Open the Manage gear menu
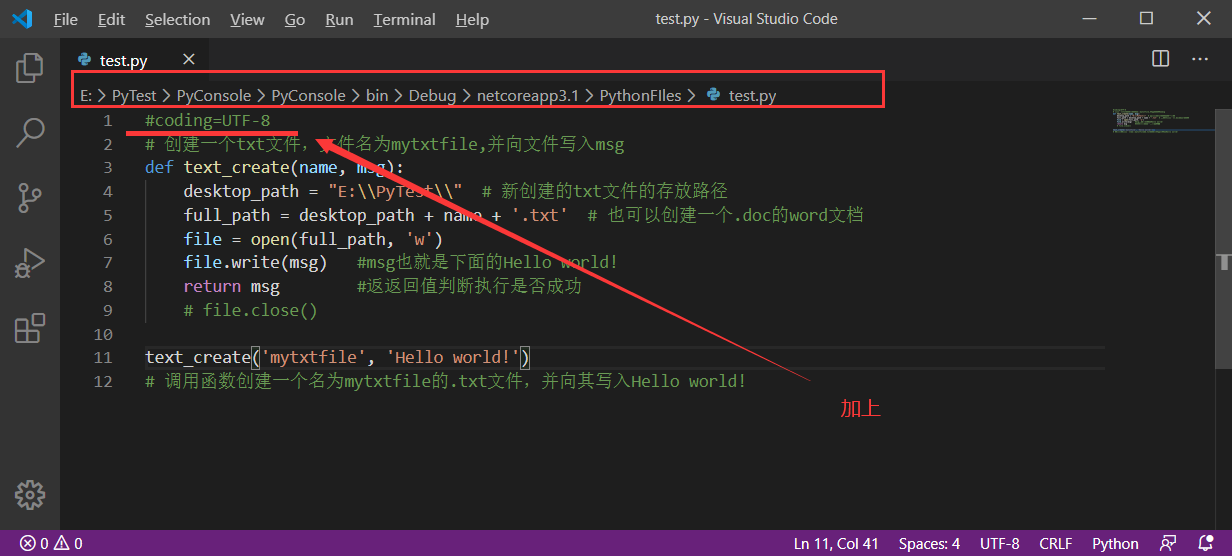Image resolution: width=1232 pixels, height=556 pixels. [30, 494]
